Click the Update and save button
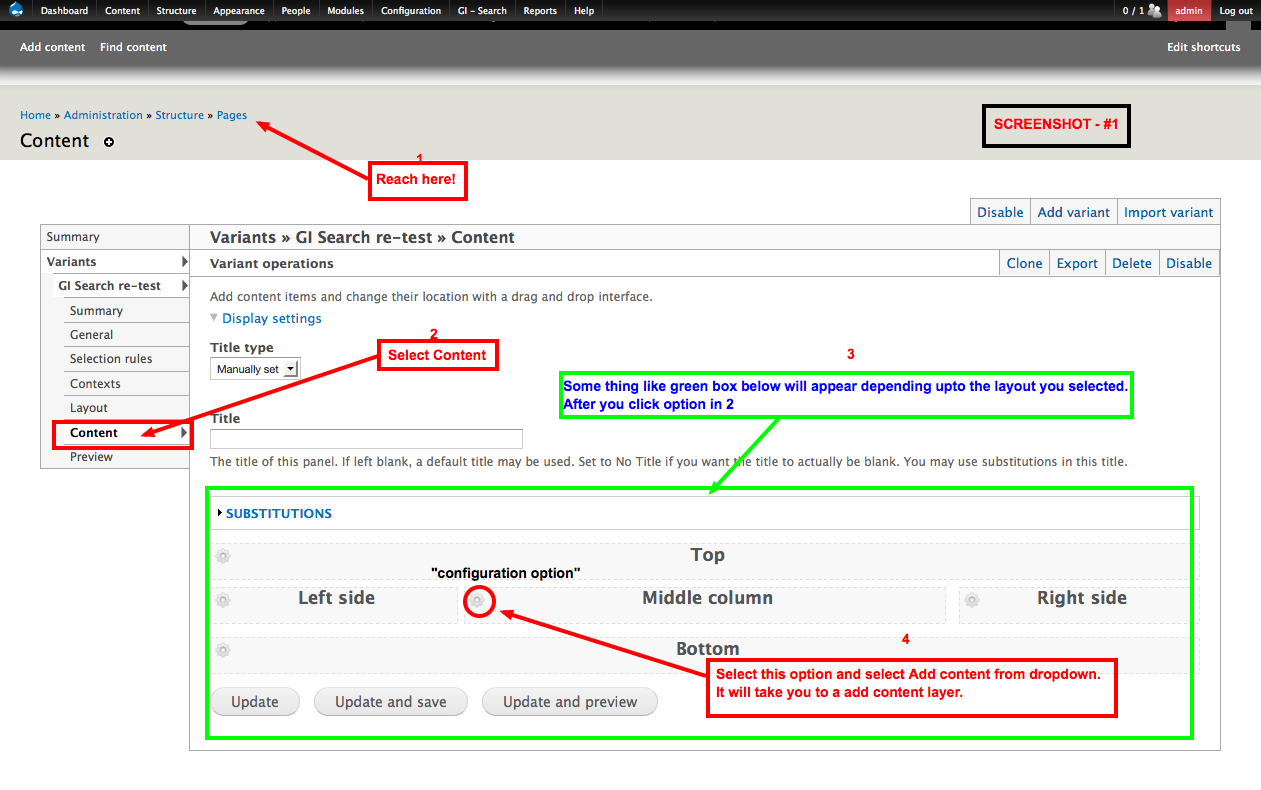The image size is (1261, 790). point(391,702)
